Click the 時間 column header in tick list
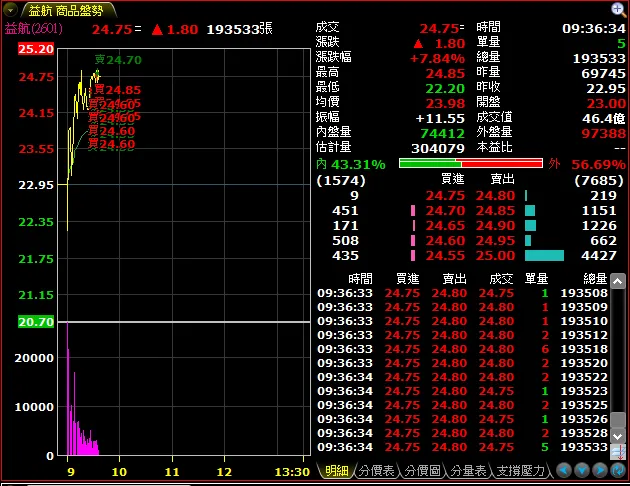Image resolution: width=630 pixels, height=486 pixels. 360,278
